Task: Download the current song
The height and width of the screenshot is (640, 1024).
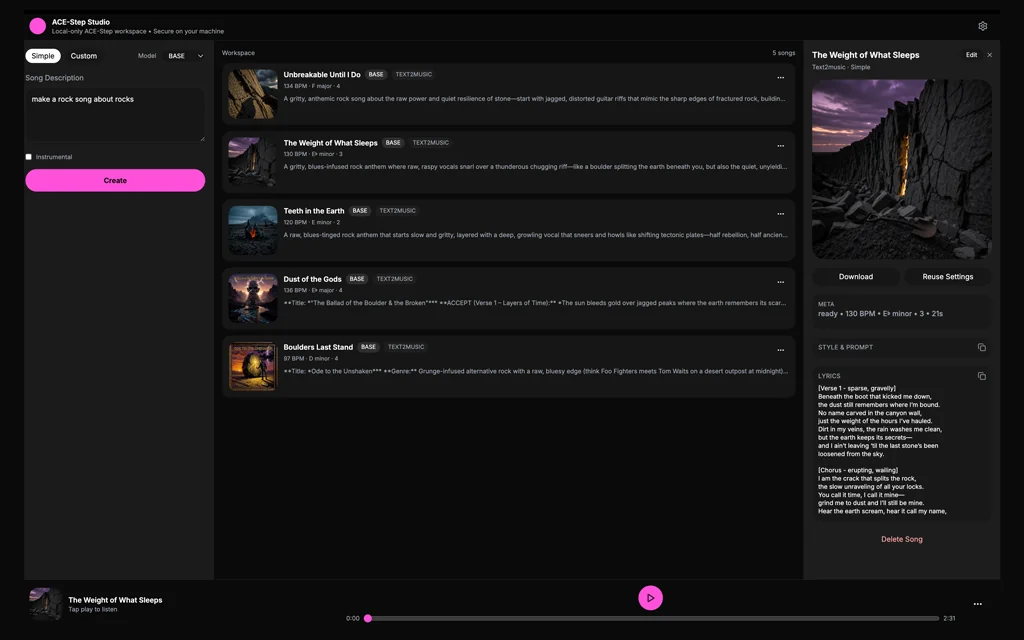Action: coord(855,276)
